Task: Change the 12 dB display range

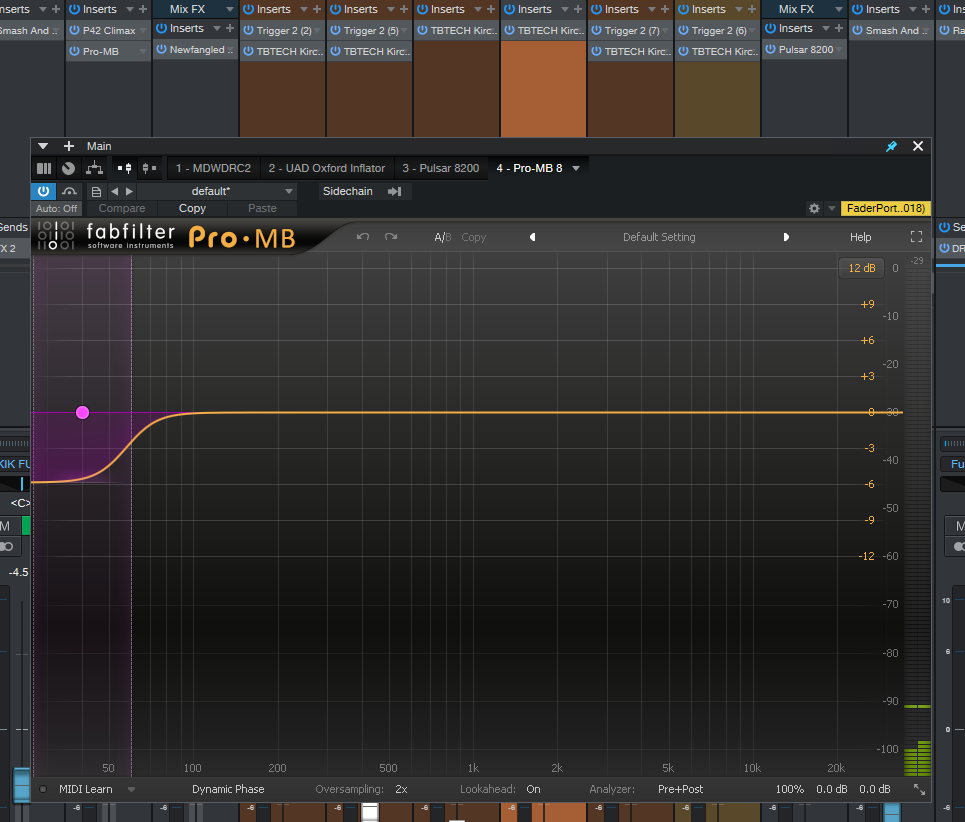Action: pos(862,268)
